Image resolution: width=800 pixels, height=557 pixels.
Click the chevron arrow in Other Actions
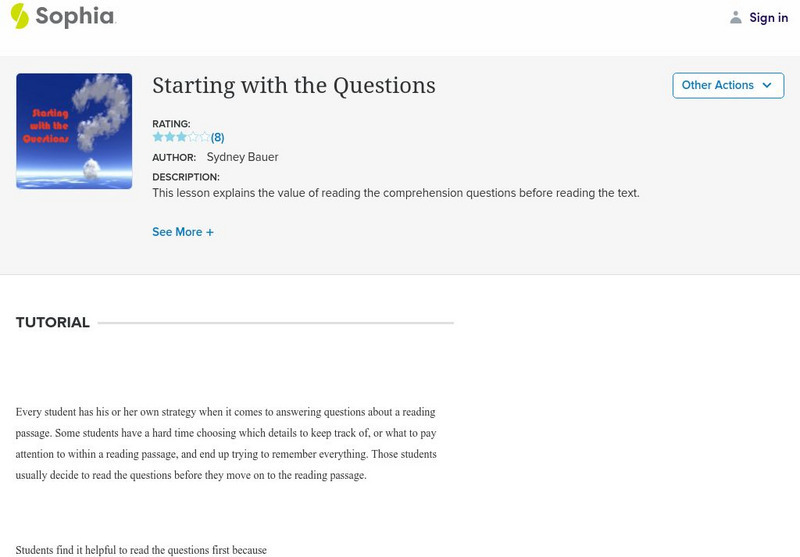click(x=767, y=85)
